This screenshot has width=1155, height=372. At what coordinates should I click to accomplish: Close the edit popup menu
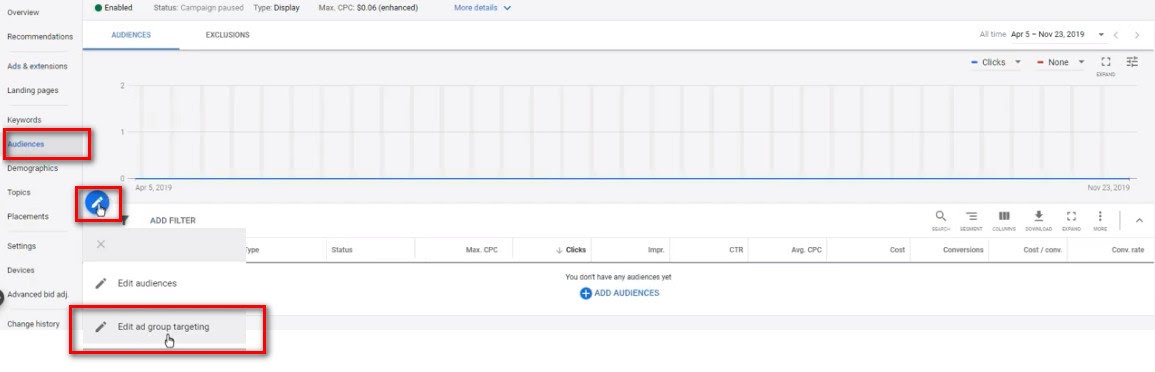(101, 244)
